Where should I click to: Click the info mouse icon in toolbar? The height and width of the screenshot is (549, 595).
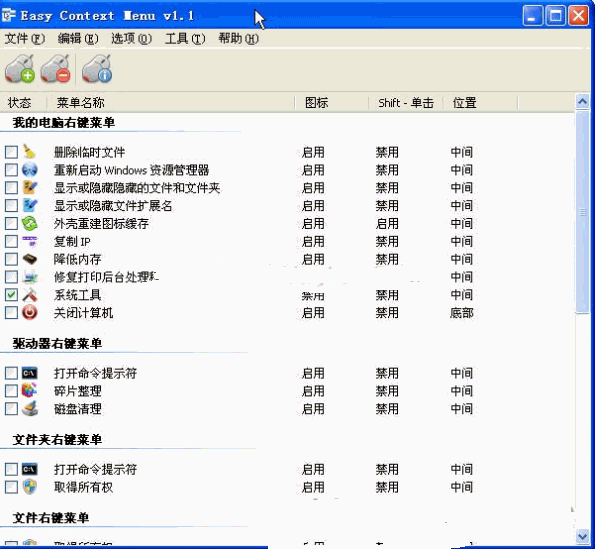(97, 68)
